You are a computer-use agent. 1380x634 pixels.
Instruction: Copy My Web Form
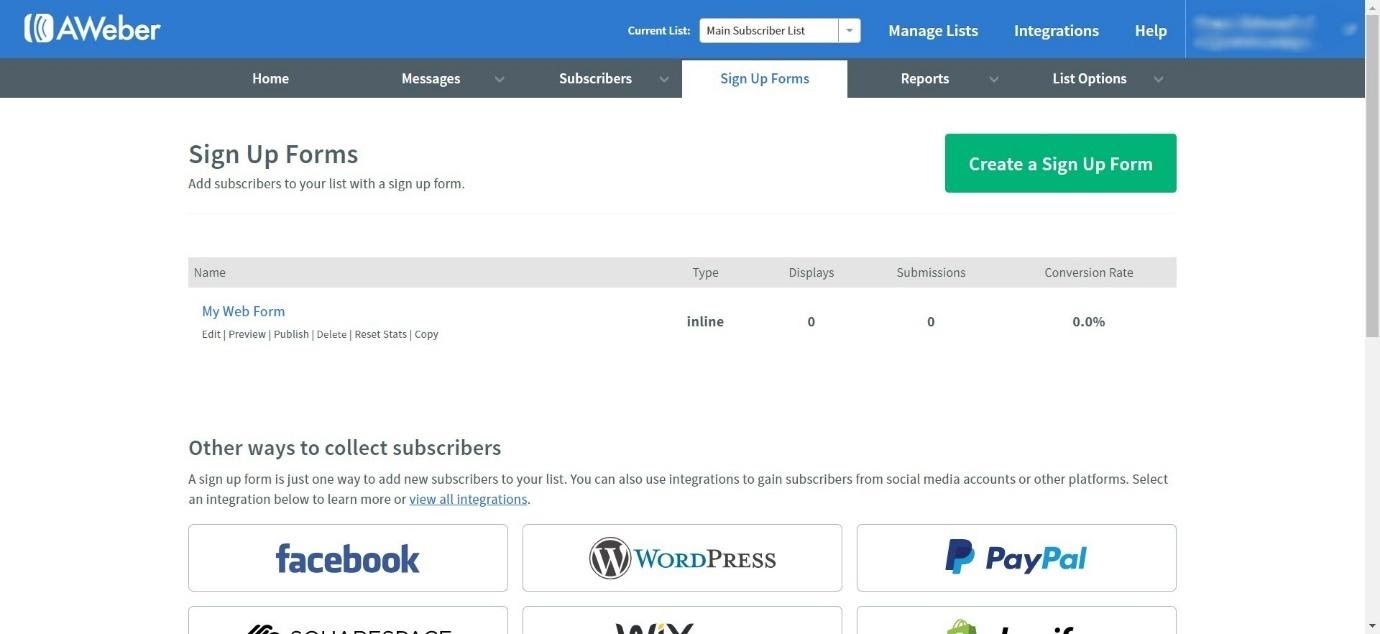tap(426, 334)
